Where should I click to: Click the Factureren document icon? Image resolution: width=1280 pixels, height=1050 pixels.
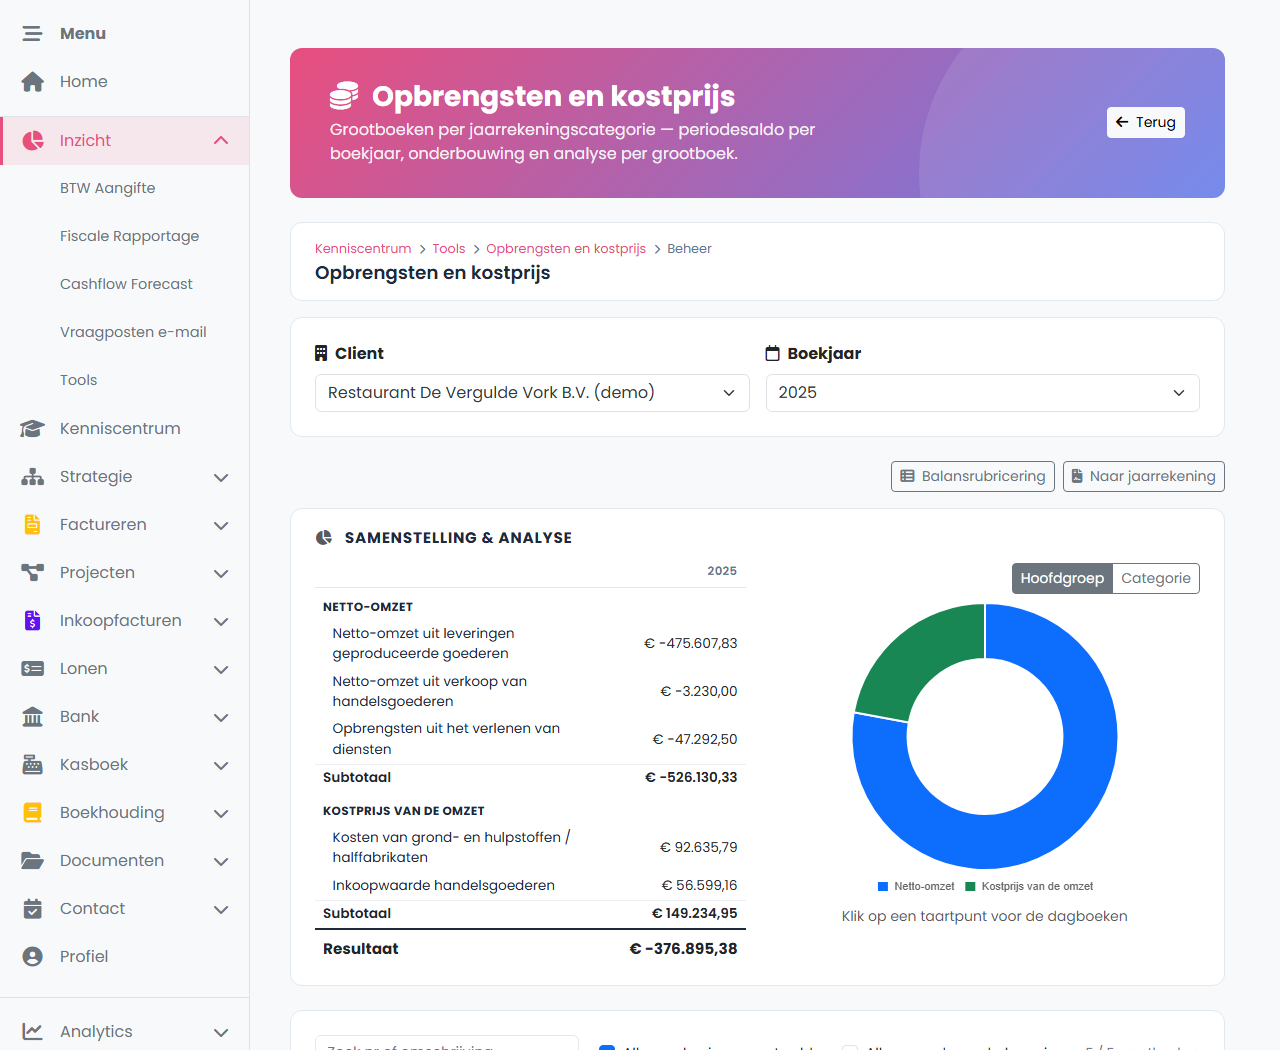coord(33,525)
